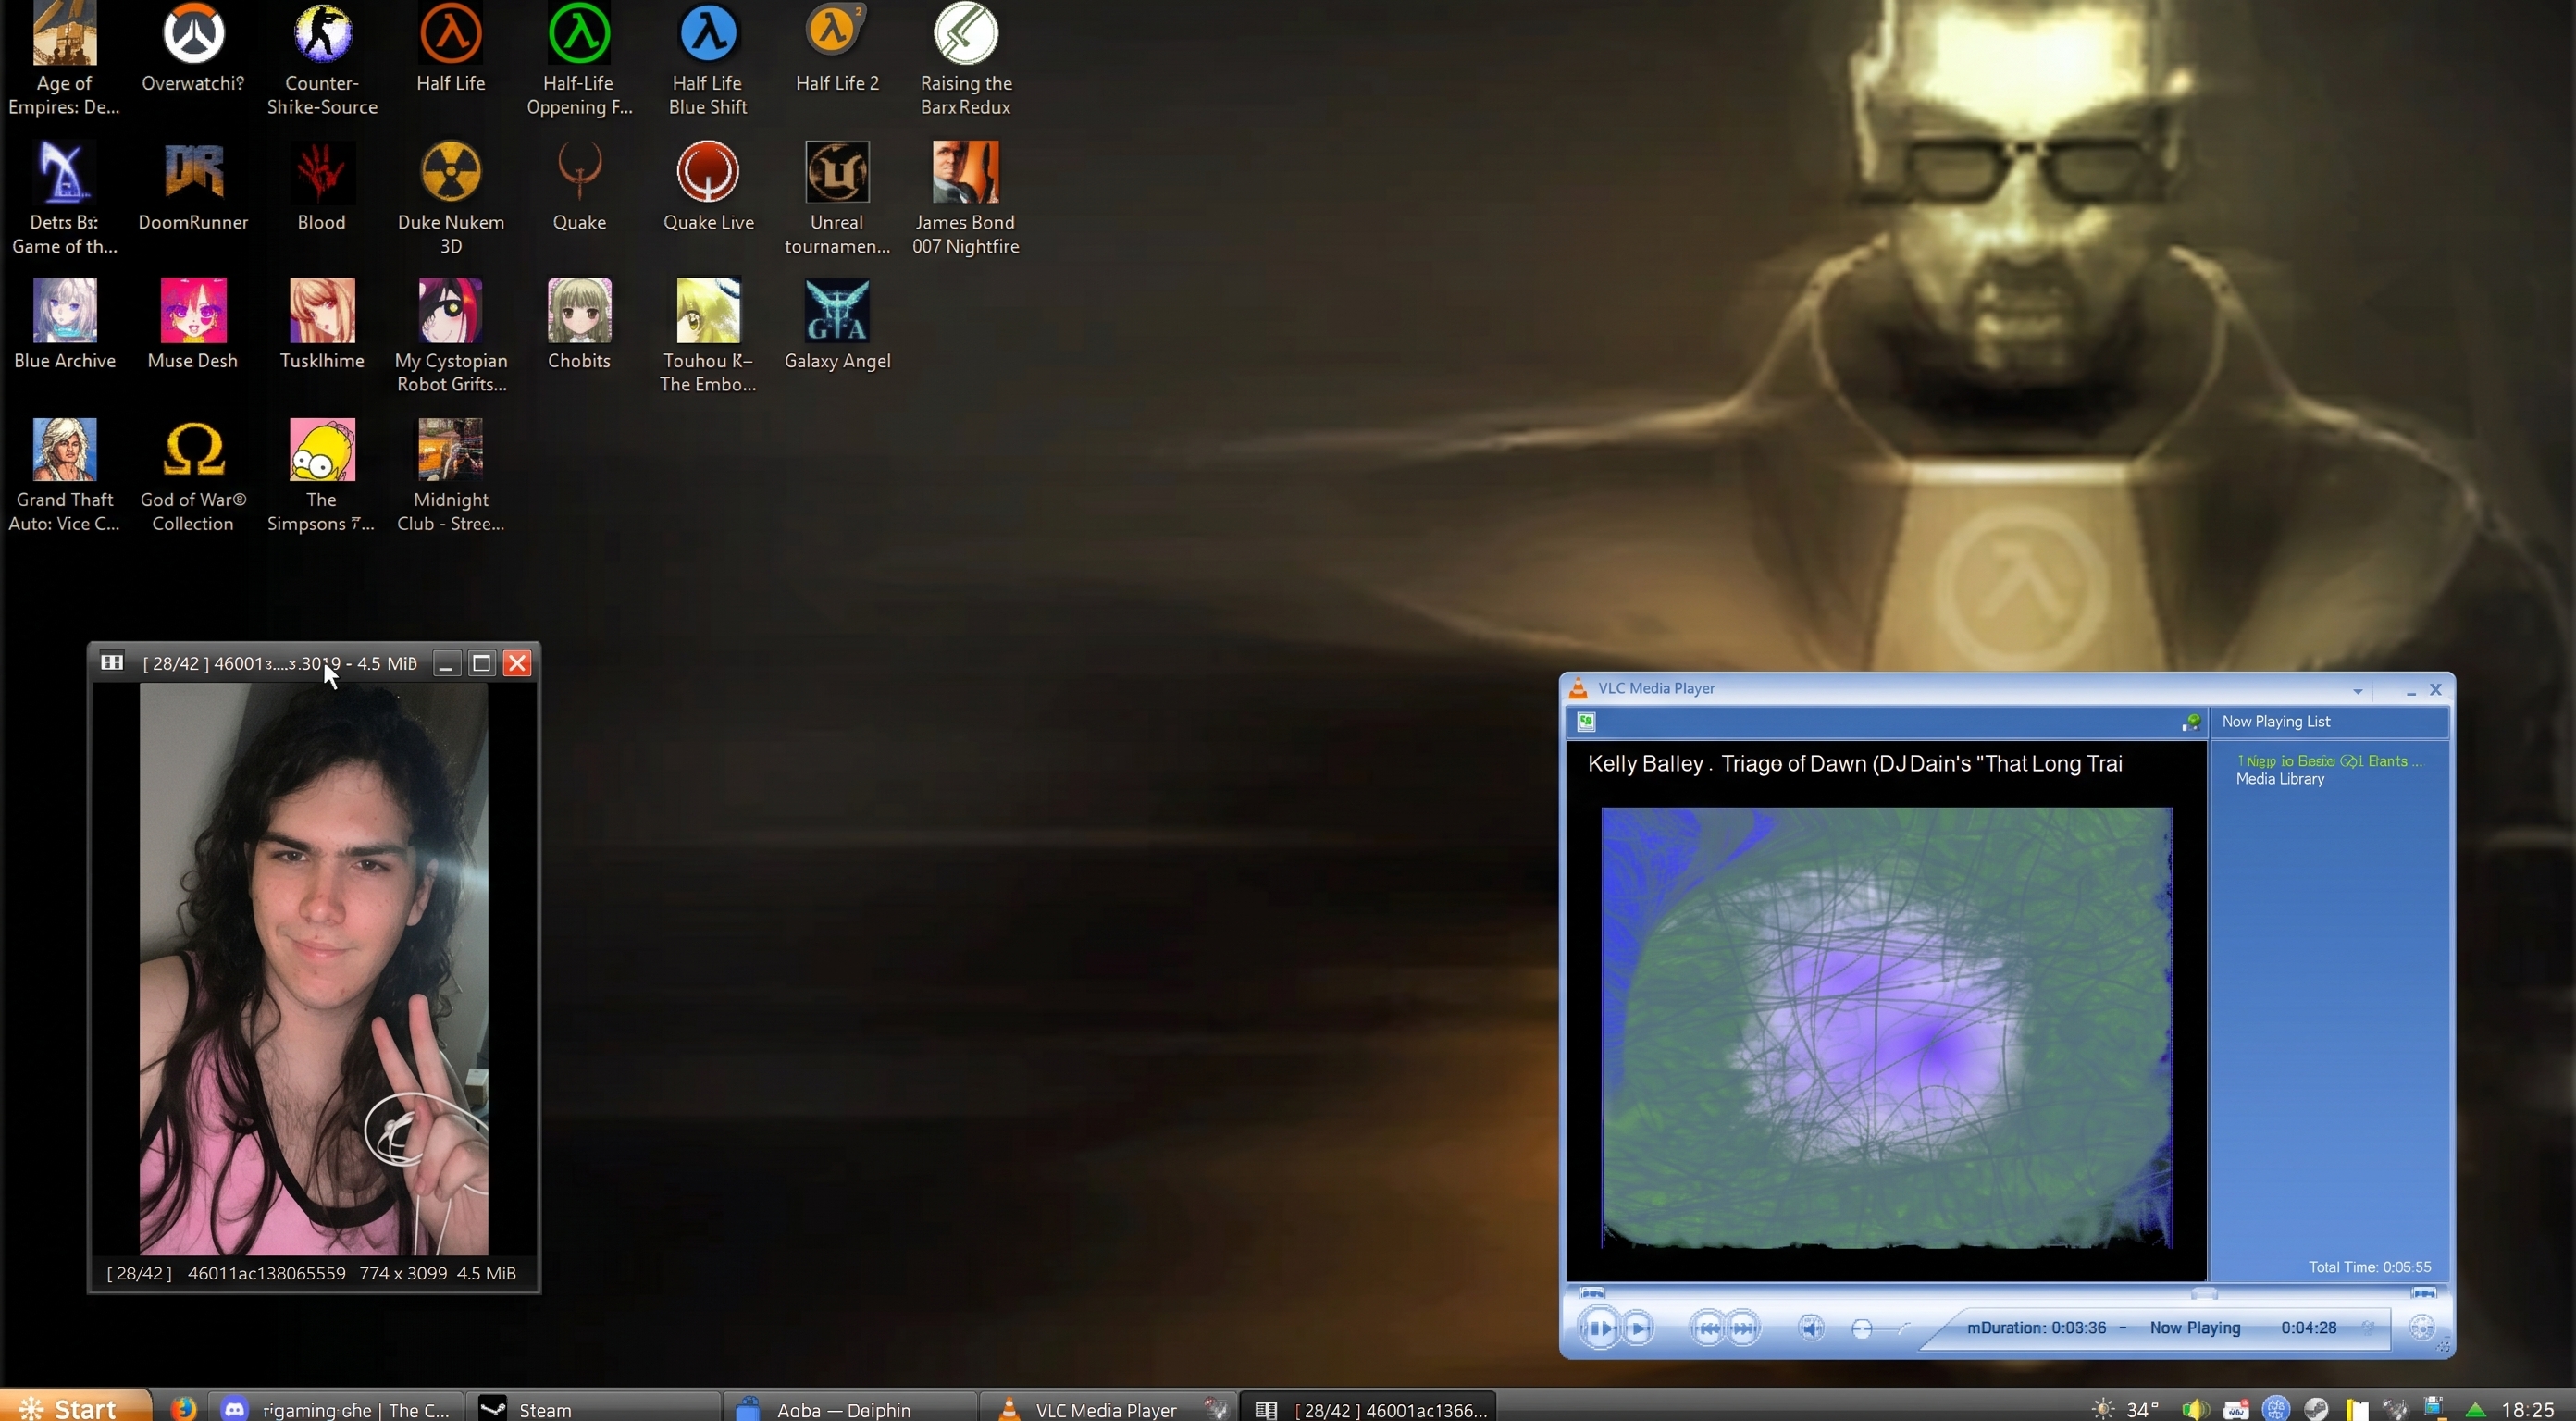Mute the audio in VLC player
The height and width of the screenshot is (1421, 2576).
coord(1811,1328)
